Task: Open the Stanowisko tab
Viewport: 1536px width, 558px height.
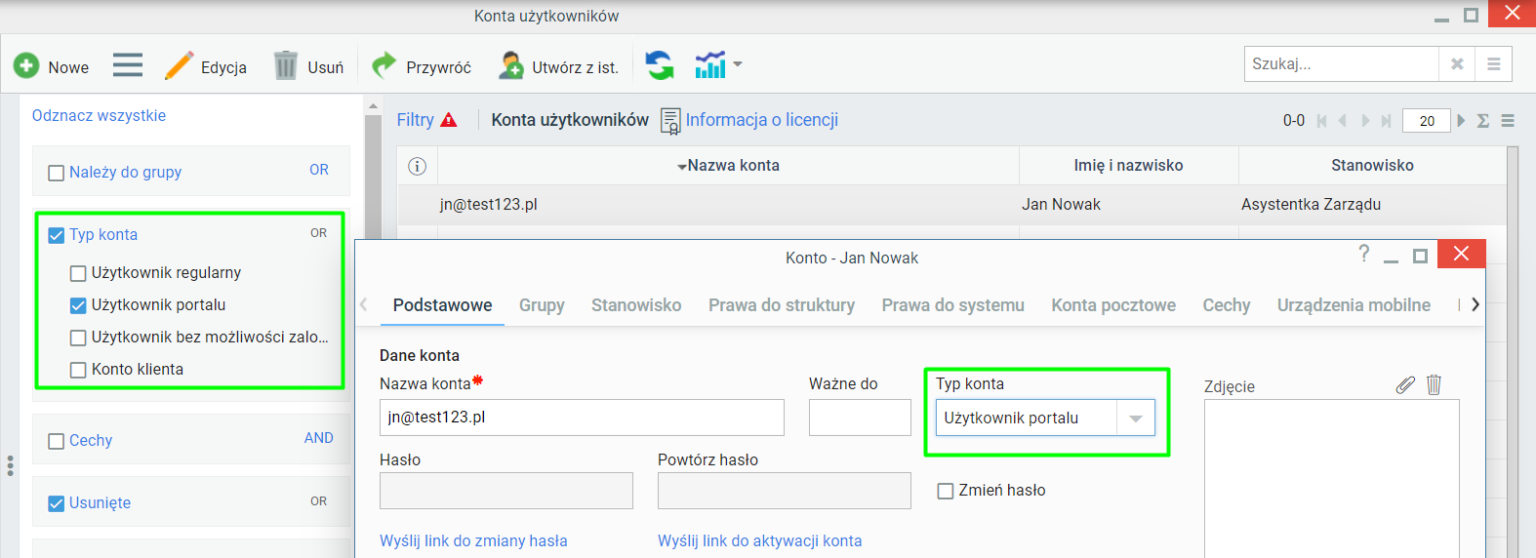Action: coord(637,305)
